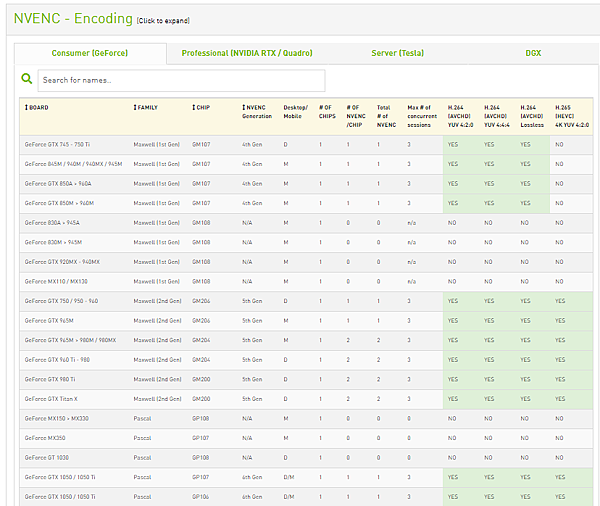This screenshot has width=600, height=506.
Task: Select the 'GeForce GTX 960 Ti - 980' row
Action: click(306, 360)
